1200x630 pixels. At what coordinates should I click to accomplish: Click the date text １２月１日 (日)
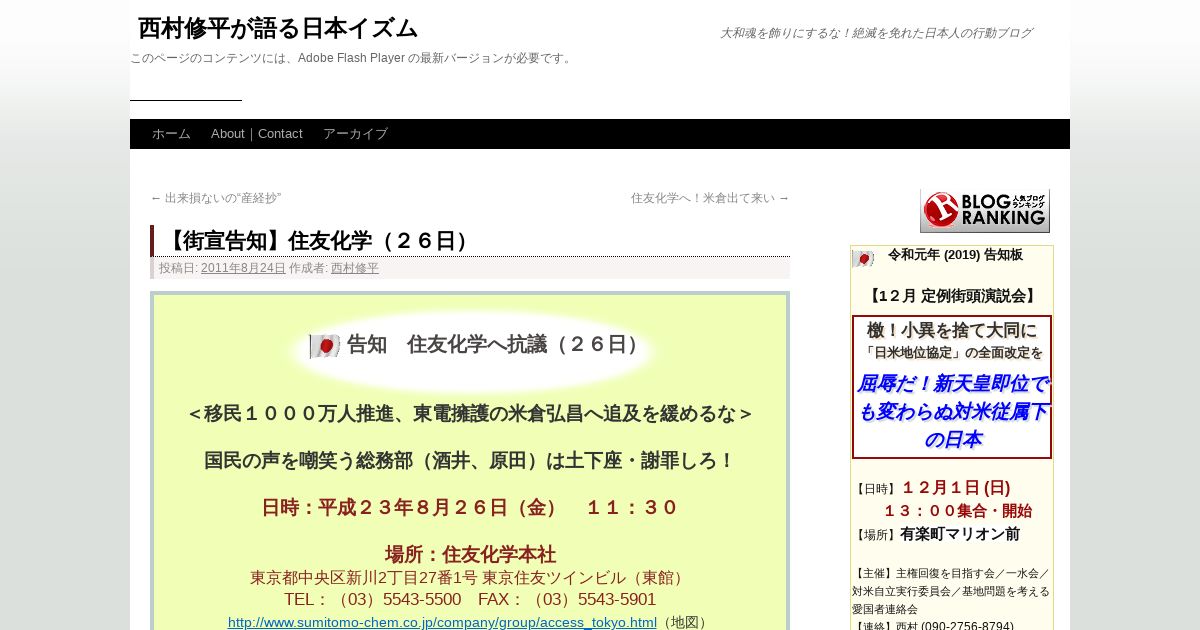click(956, 488)
